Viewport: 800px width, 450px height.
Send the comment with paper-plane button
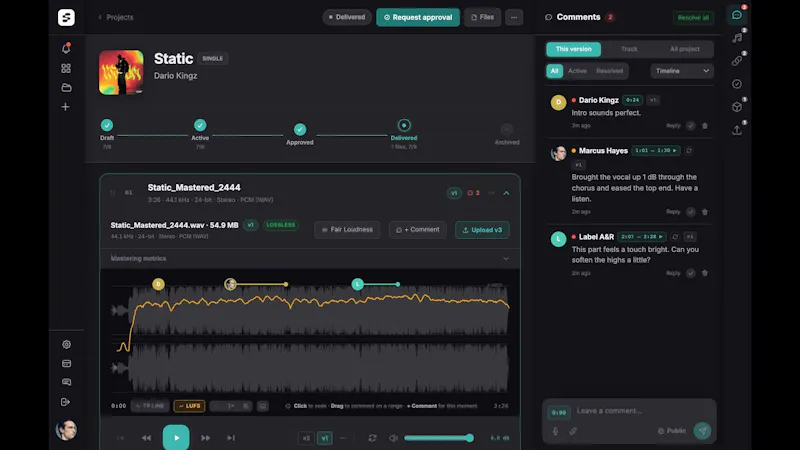tap(703, 431)
